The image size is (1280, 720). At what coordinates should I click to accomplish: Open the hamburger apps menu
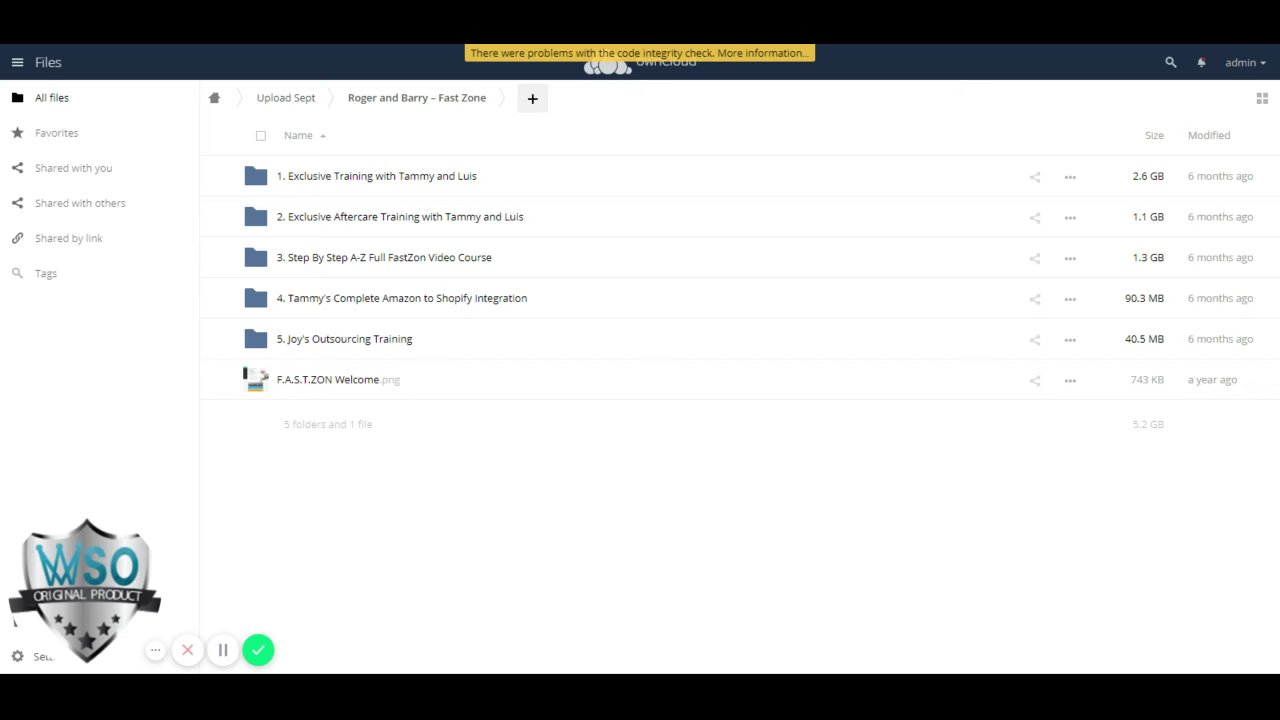pos(17,62)
